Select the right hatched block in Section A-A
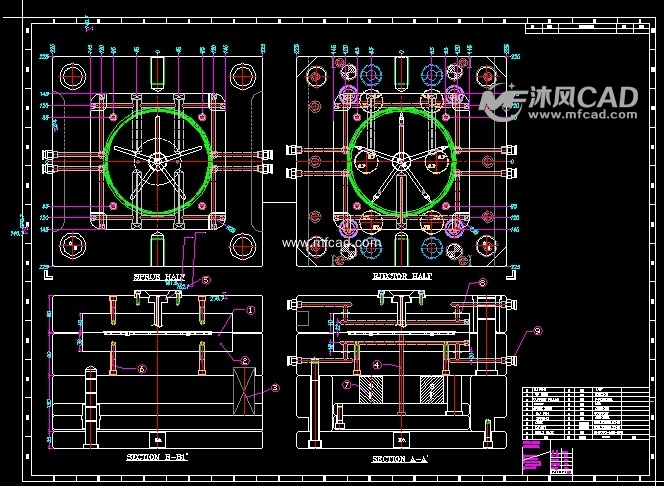Screen dimensions: 664x486 (x=432, y=389)
